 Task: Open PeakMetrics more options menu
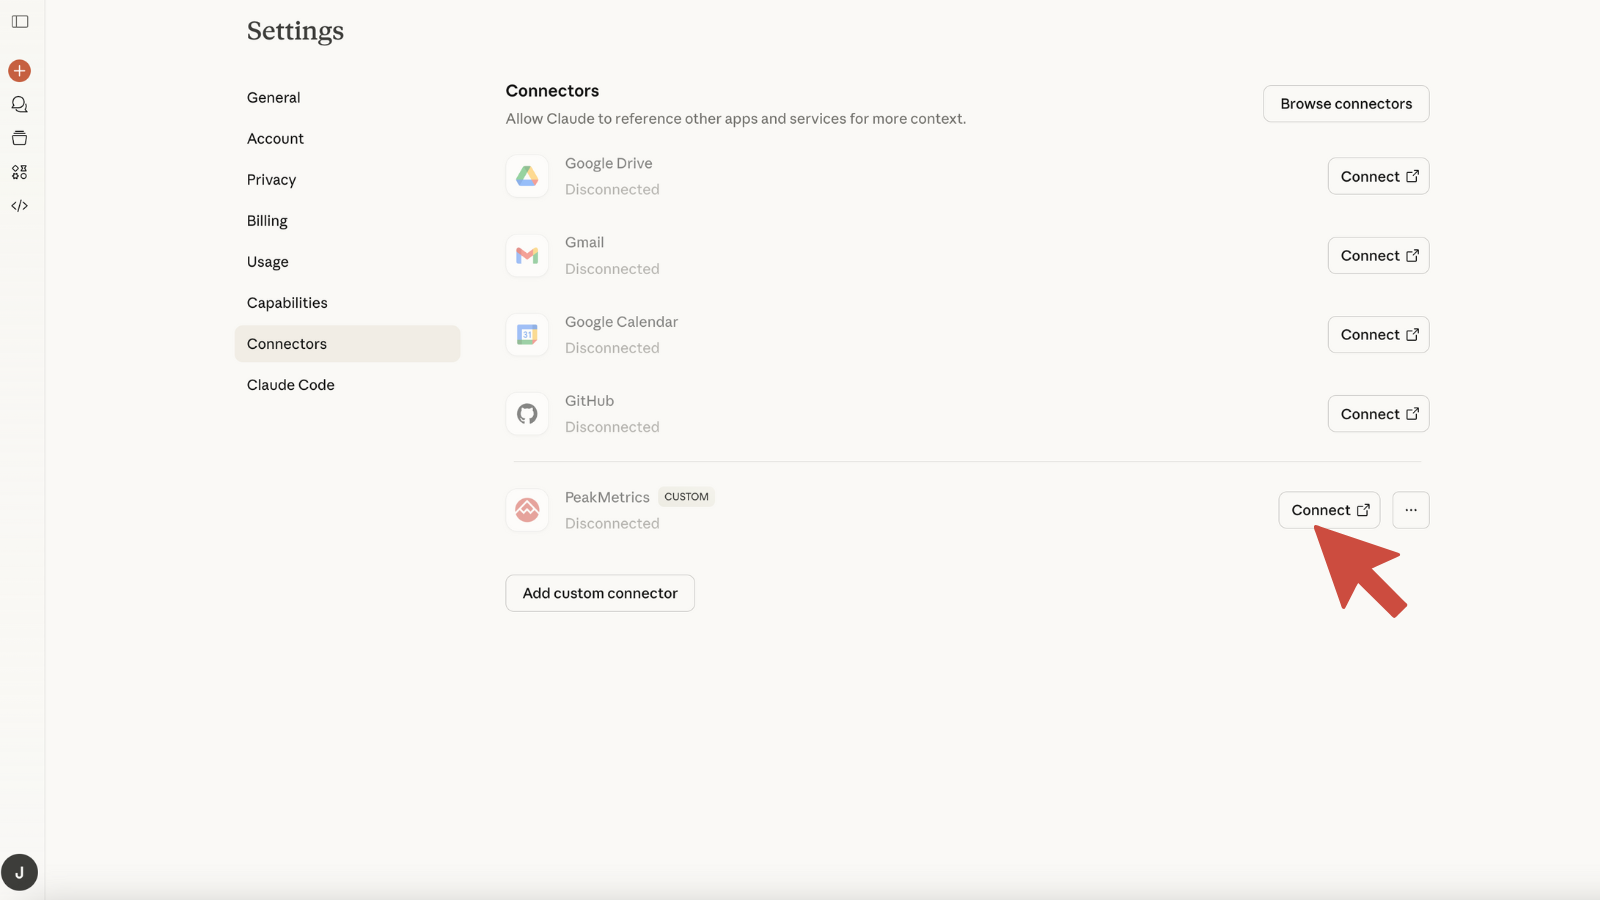tap(1410, 510)
